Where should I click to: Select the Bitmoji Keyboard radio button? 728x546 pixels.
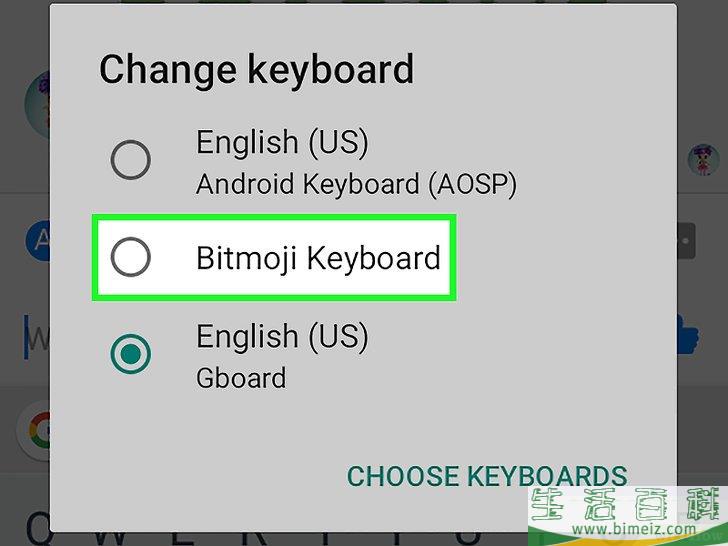click(x=130, y=257)
